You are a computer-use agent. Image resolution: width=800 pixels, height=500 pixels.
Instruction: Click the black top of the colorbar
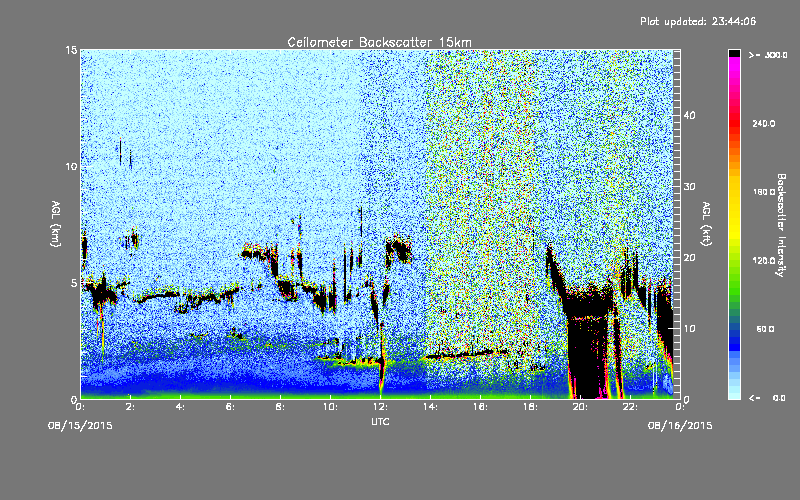734,53
